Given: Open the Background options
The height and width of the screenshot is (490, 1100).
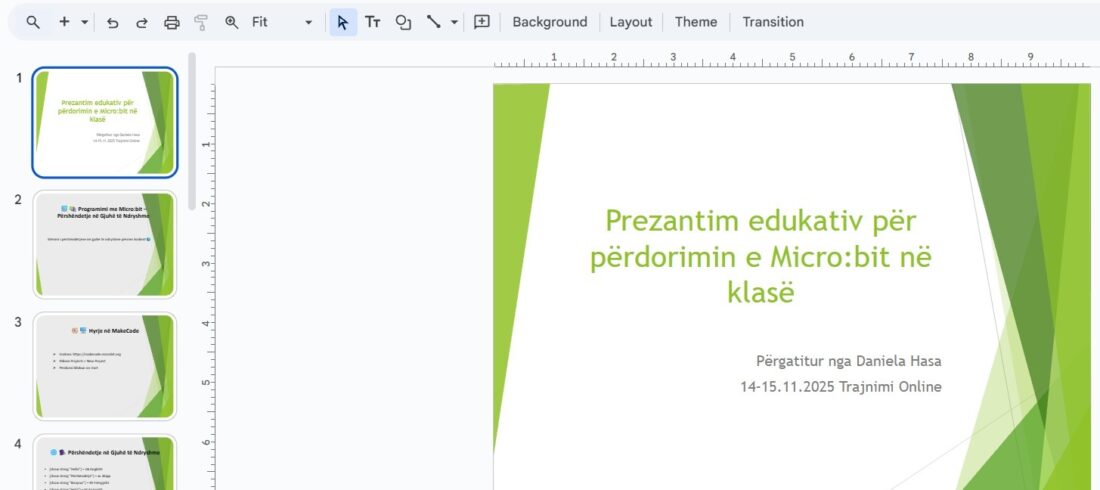Looking at the screenshot, I should (x=549, y=22).
